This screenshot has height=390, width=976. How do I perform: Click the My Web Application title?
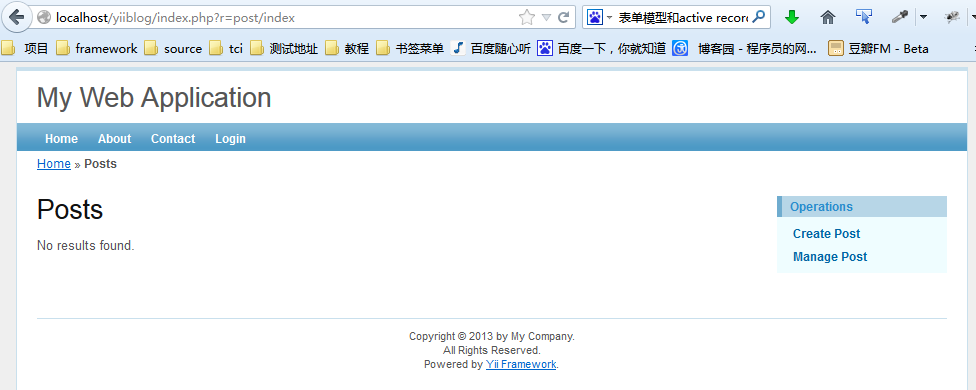tap(154, 98)
